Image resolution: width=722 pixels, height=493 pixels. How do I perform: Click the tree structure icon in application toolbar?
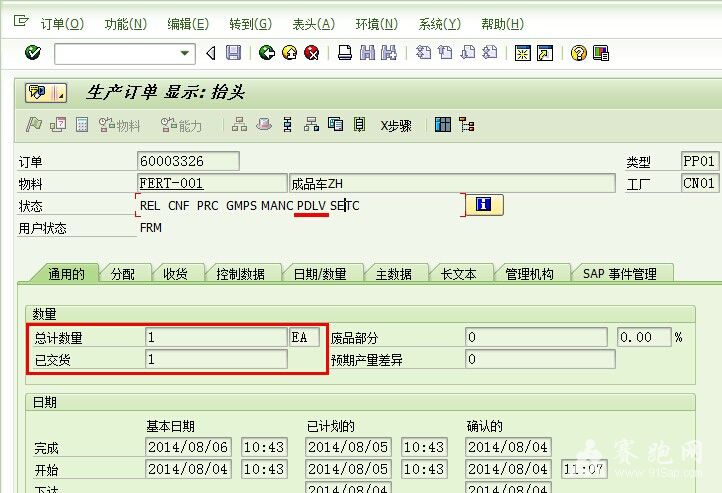point(466,124)
